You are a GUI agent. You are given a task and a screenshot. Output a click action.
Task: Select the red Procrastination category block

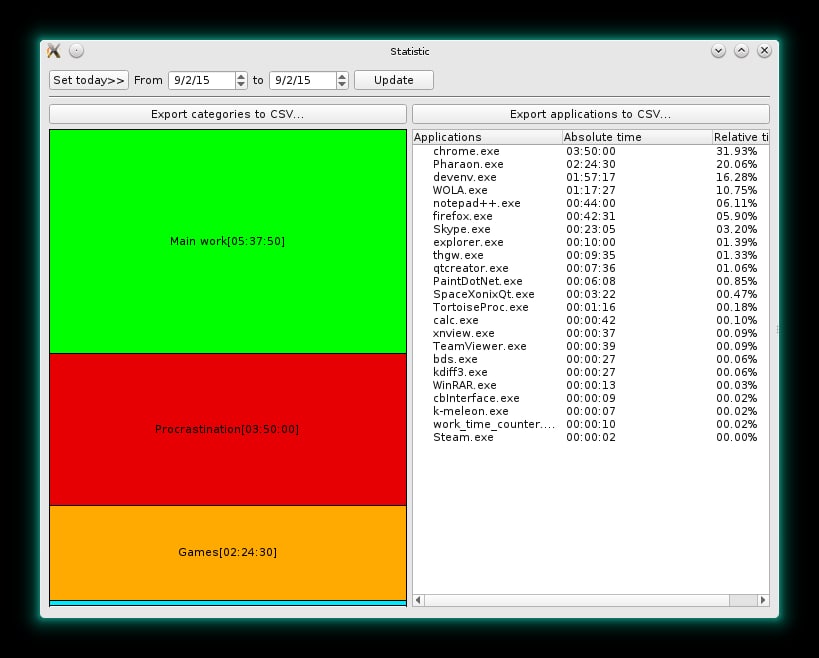pos(228,429)
